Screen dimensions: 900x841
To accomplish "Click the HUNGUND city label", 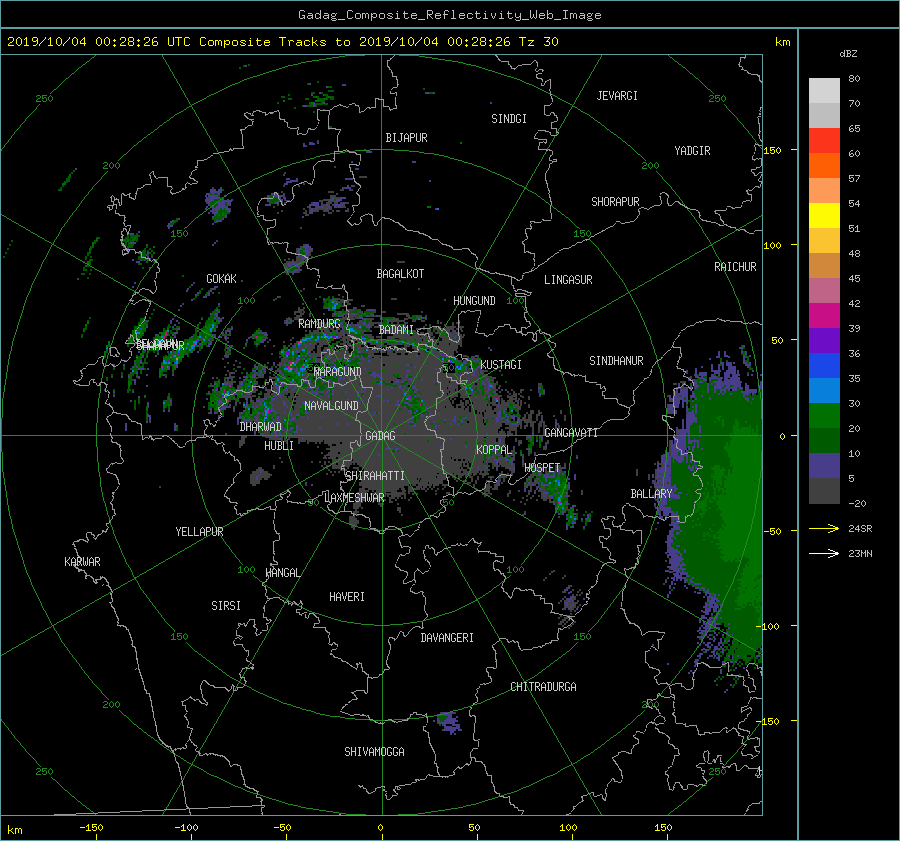I will point(474,301).
